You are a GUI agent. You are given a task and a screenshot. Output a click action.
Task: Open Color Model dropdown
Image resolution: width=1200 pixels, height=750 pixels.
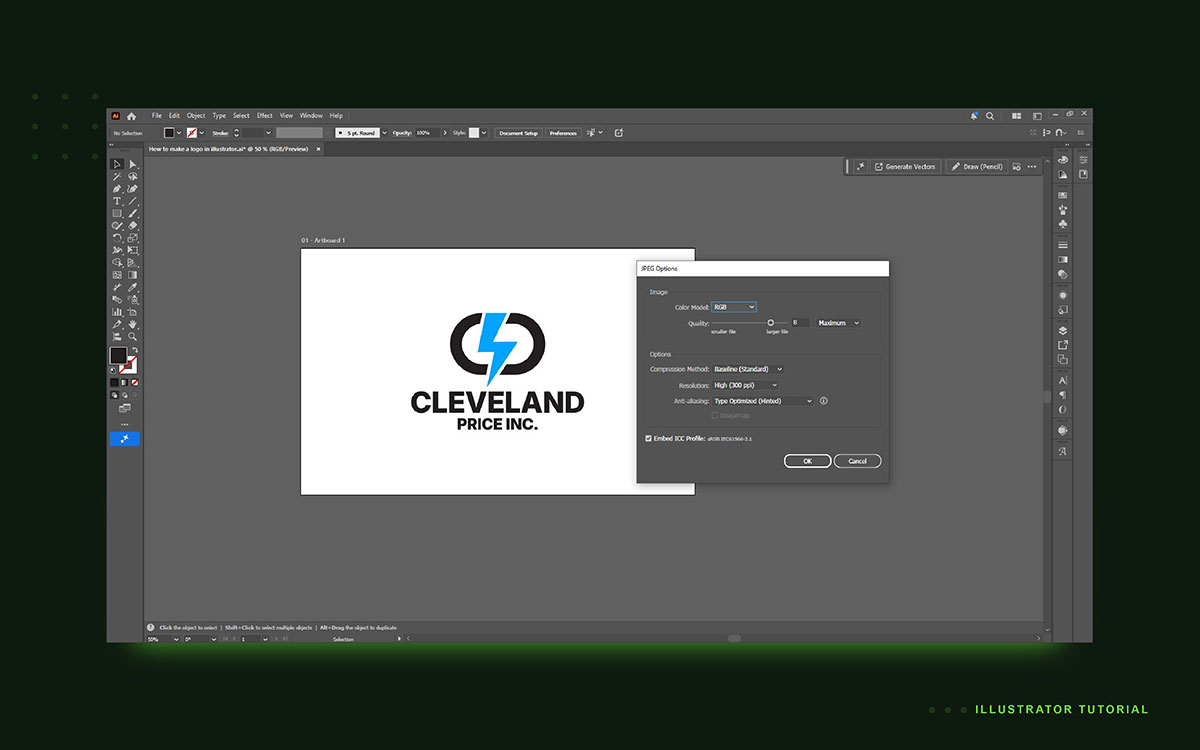point(734,307)
